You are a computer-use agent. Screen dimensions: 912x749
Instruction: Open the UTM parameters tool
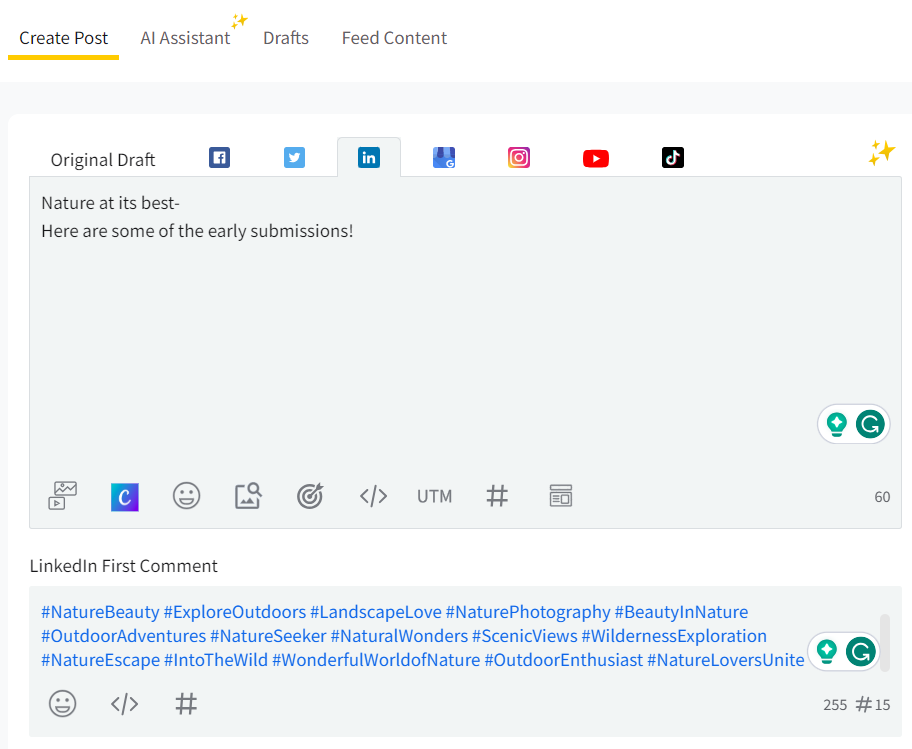point(434,496)
